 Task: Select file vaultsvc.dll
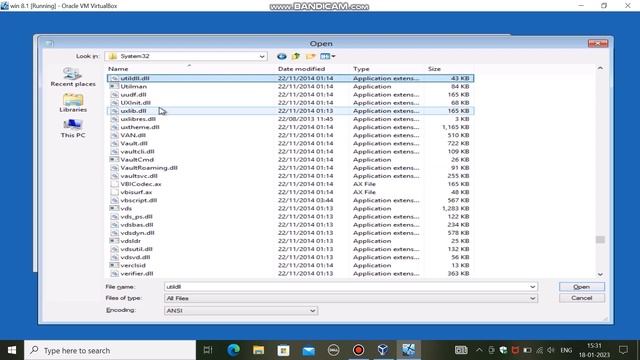pyautogui.click(x=290, y=176)
